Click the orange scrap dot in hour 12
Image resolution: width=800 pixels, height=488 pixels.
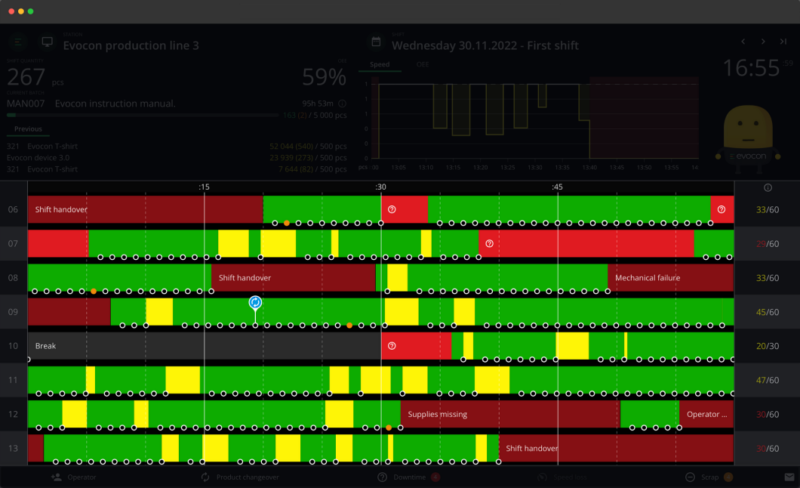tap(389, 428)
